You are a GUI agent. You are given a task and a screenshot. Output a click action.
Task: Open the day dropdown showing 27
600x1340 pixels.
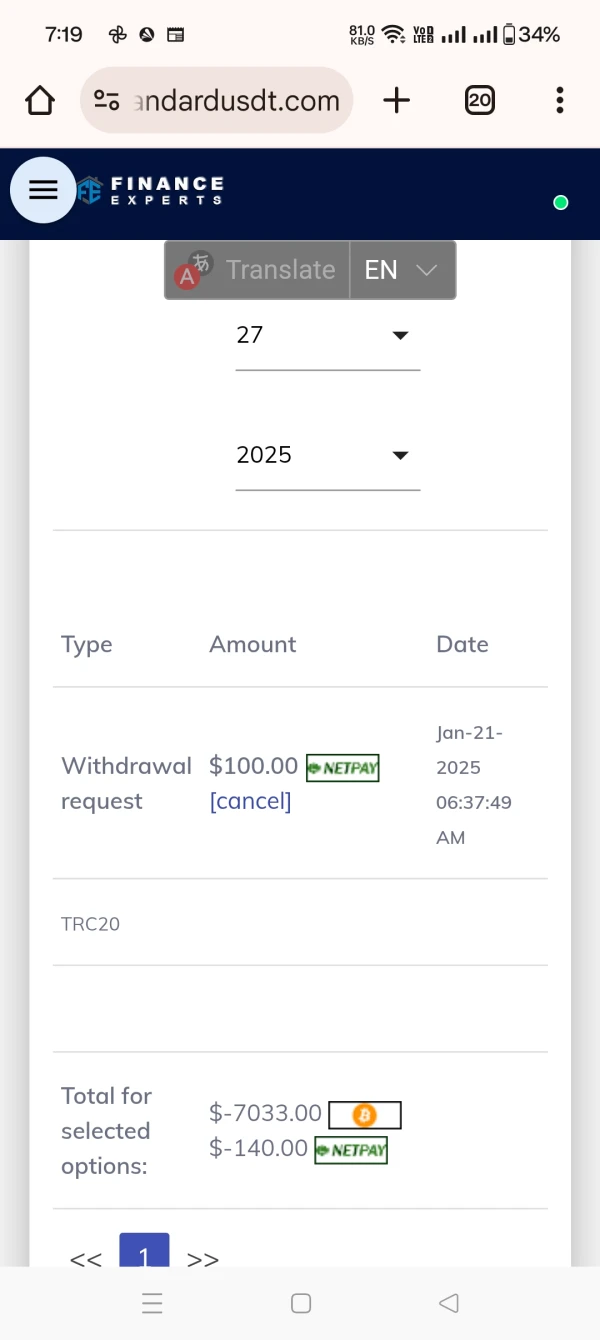[x=327, y=335]
